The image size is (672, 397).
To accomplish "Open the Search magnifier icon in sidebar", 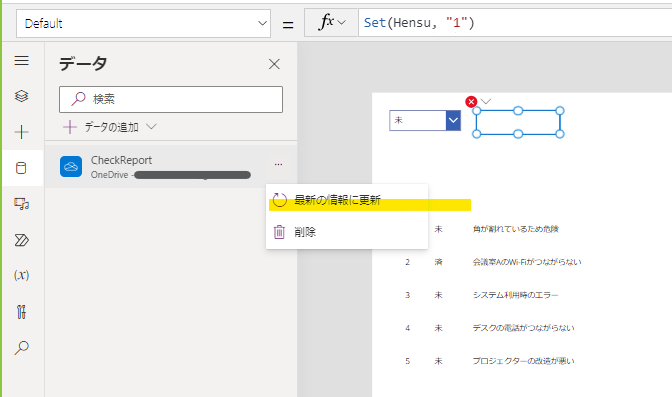I will point(21,347).
